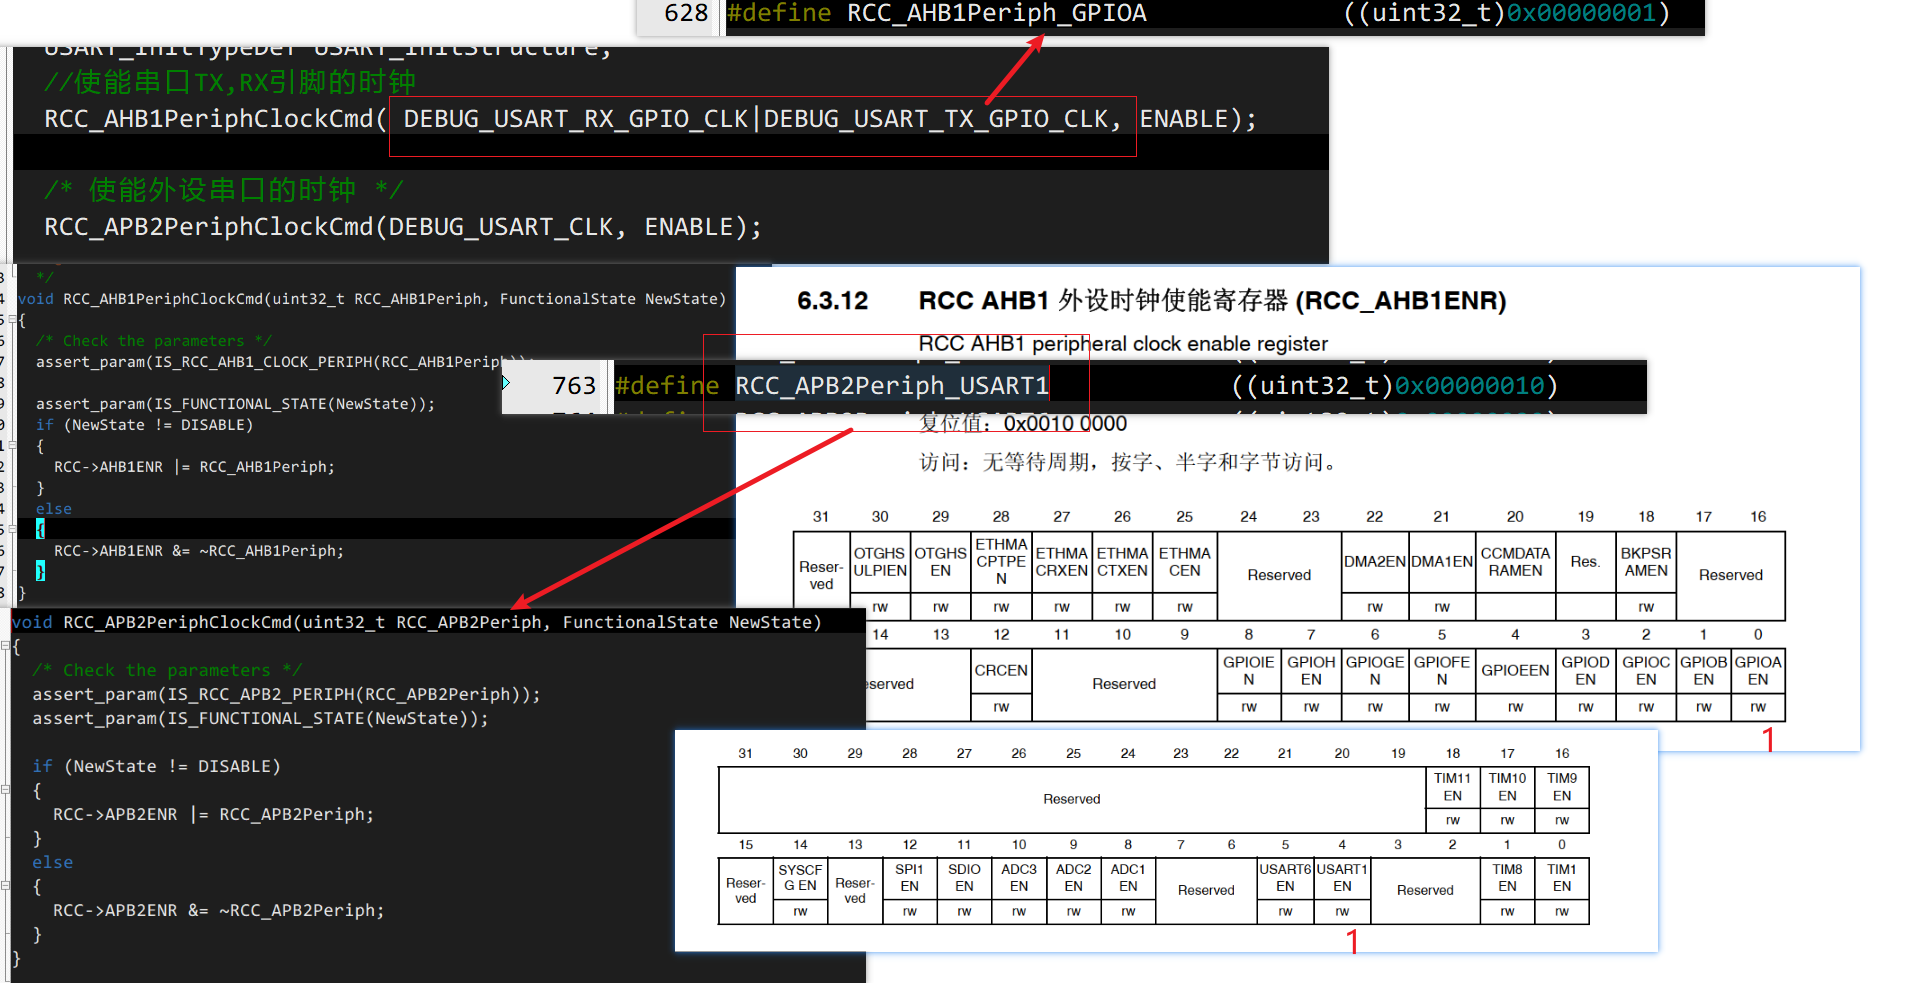Viewport: 1915px width, 983px height.
Task: Click section number 6.3.12 heading
Action: [x=832, y=301]
